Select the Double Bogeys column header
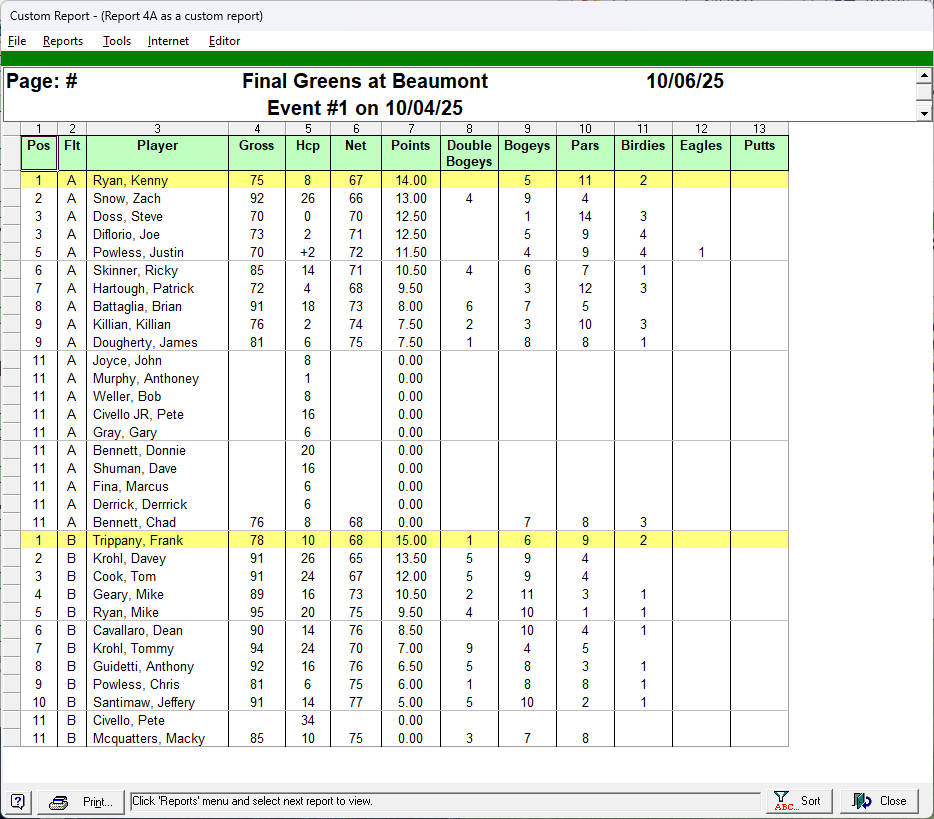 [469, 152]
